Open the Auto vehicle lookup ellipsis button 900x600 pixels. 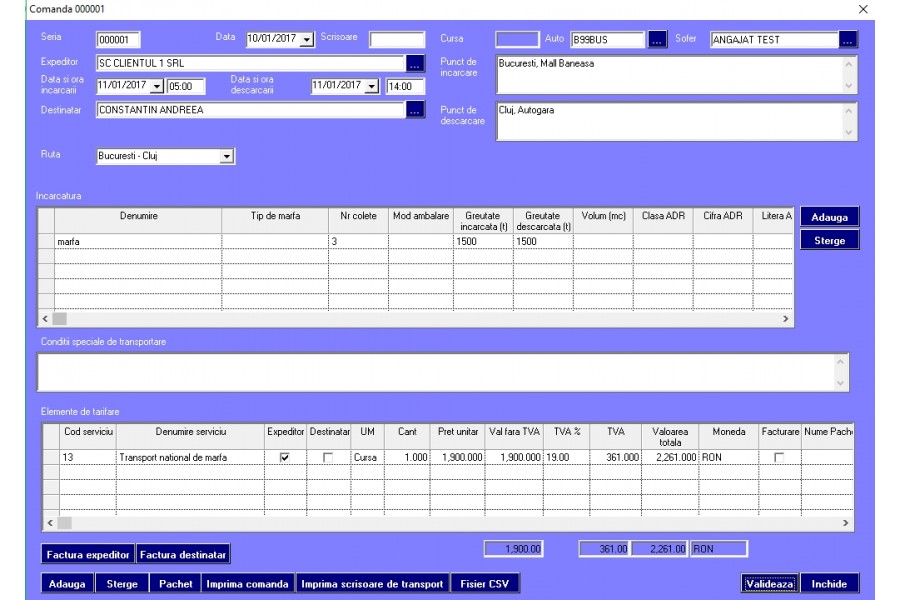click(657, 40)
